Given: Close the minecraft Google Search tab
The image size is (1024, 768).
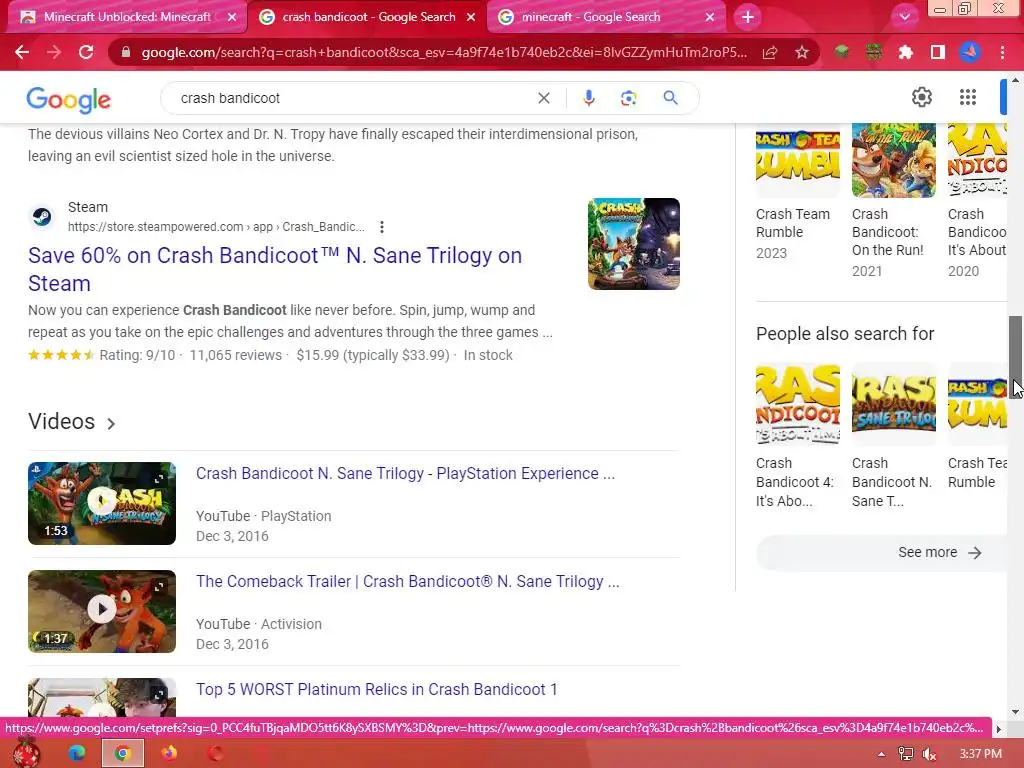Looking at the screenshot, I should tap(710, 17).
